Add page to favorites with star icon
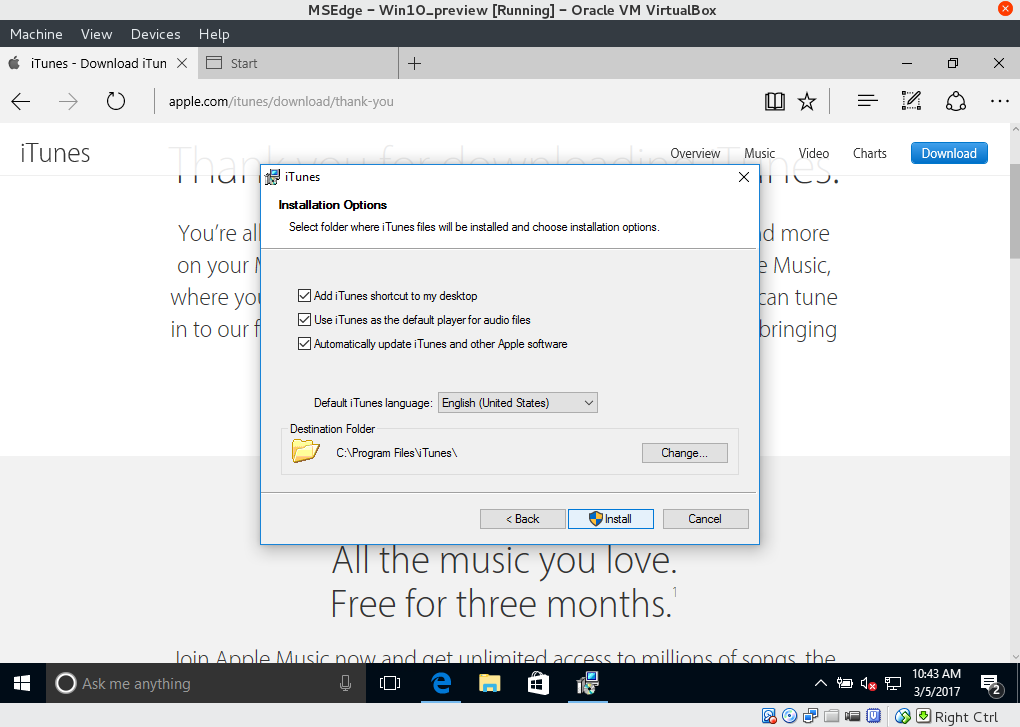This screenshot has width=1020, height=727. tap(807, 101)
